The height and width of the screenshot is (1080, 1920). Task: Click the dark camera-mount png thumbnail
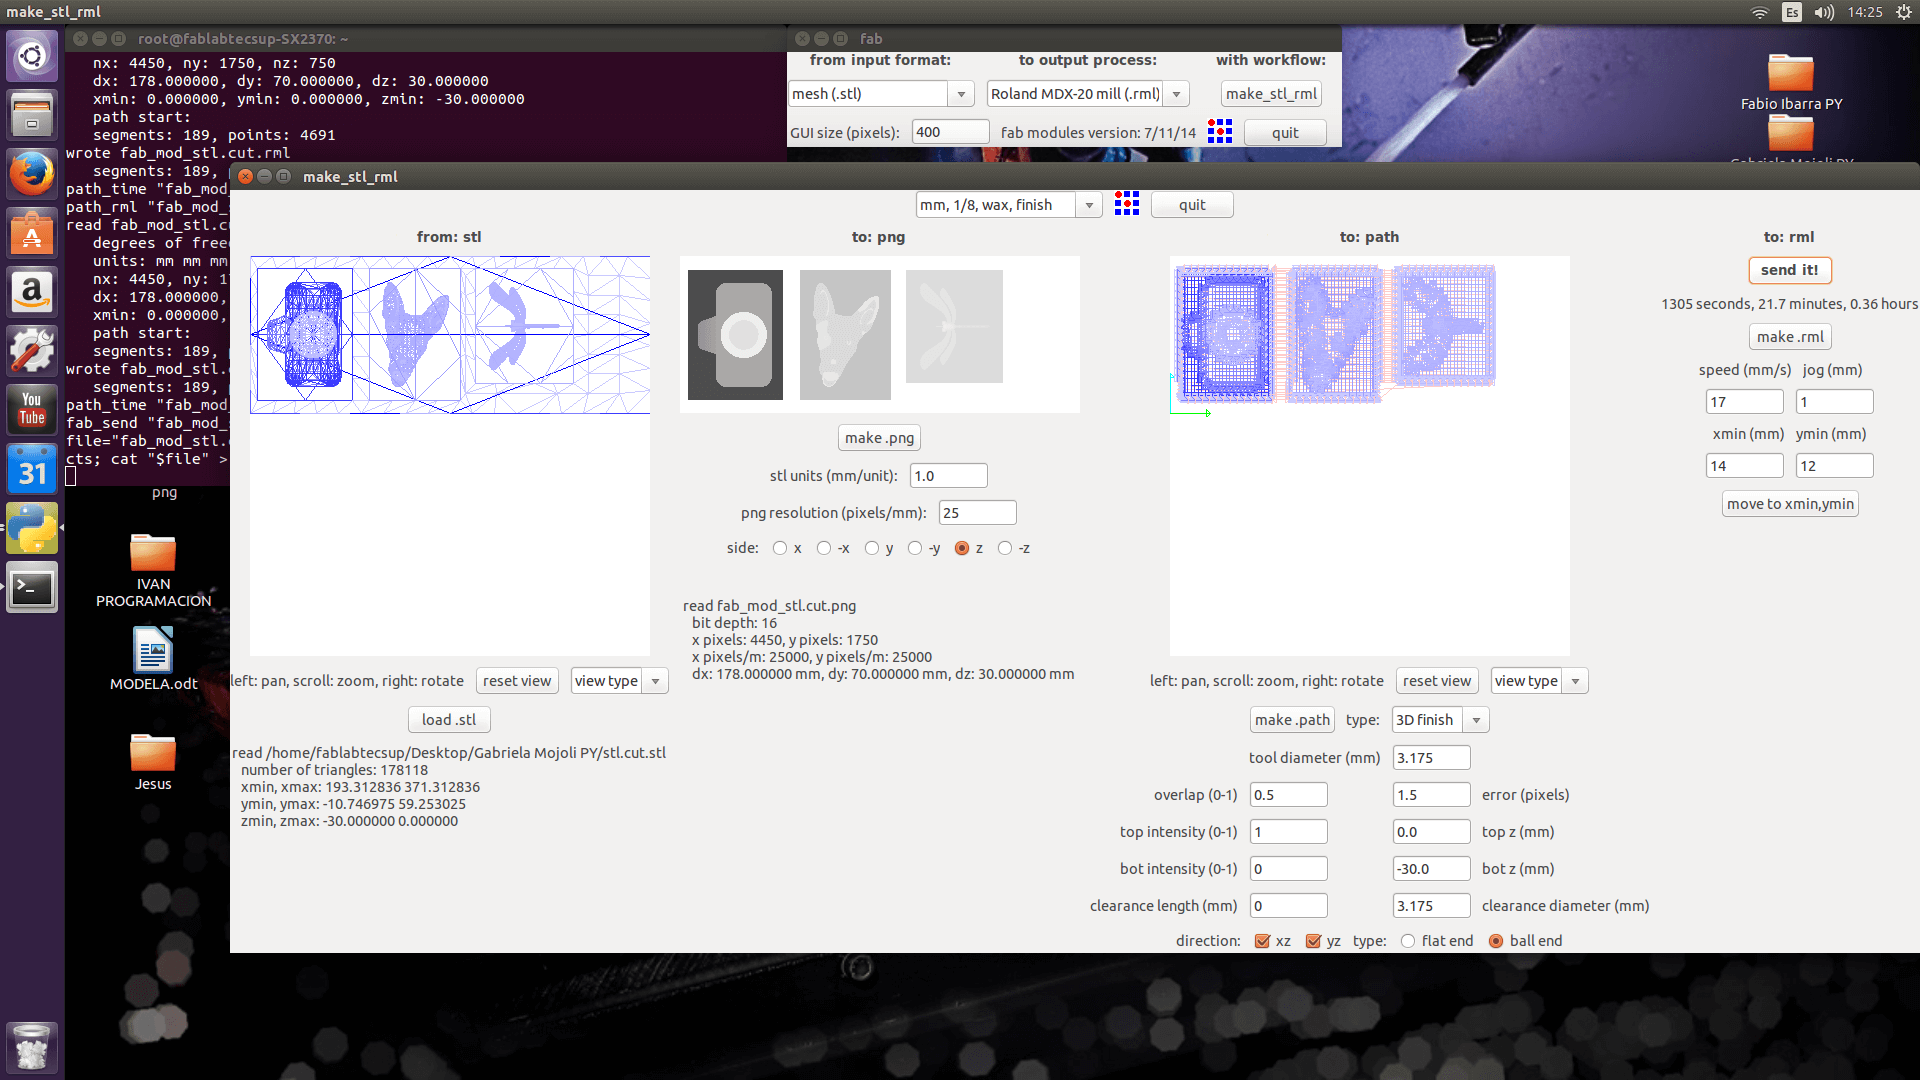pos(735,335)
